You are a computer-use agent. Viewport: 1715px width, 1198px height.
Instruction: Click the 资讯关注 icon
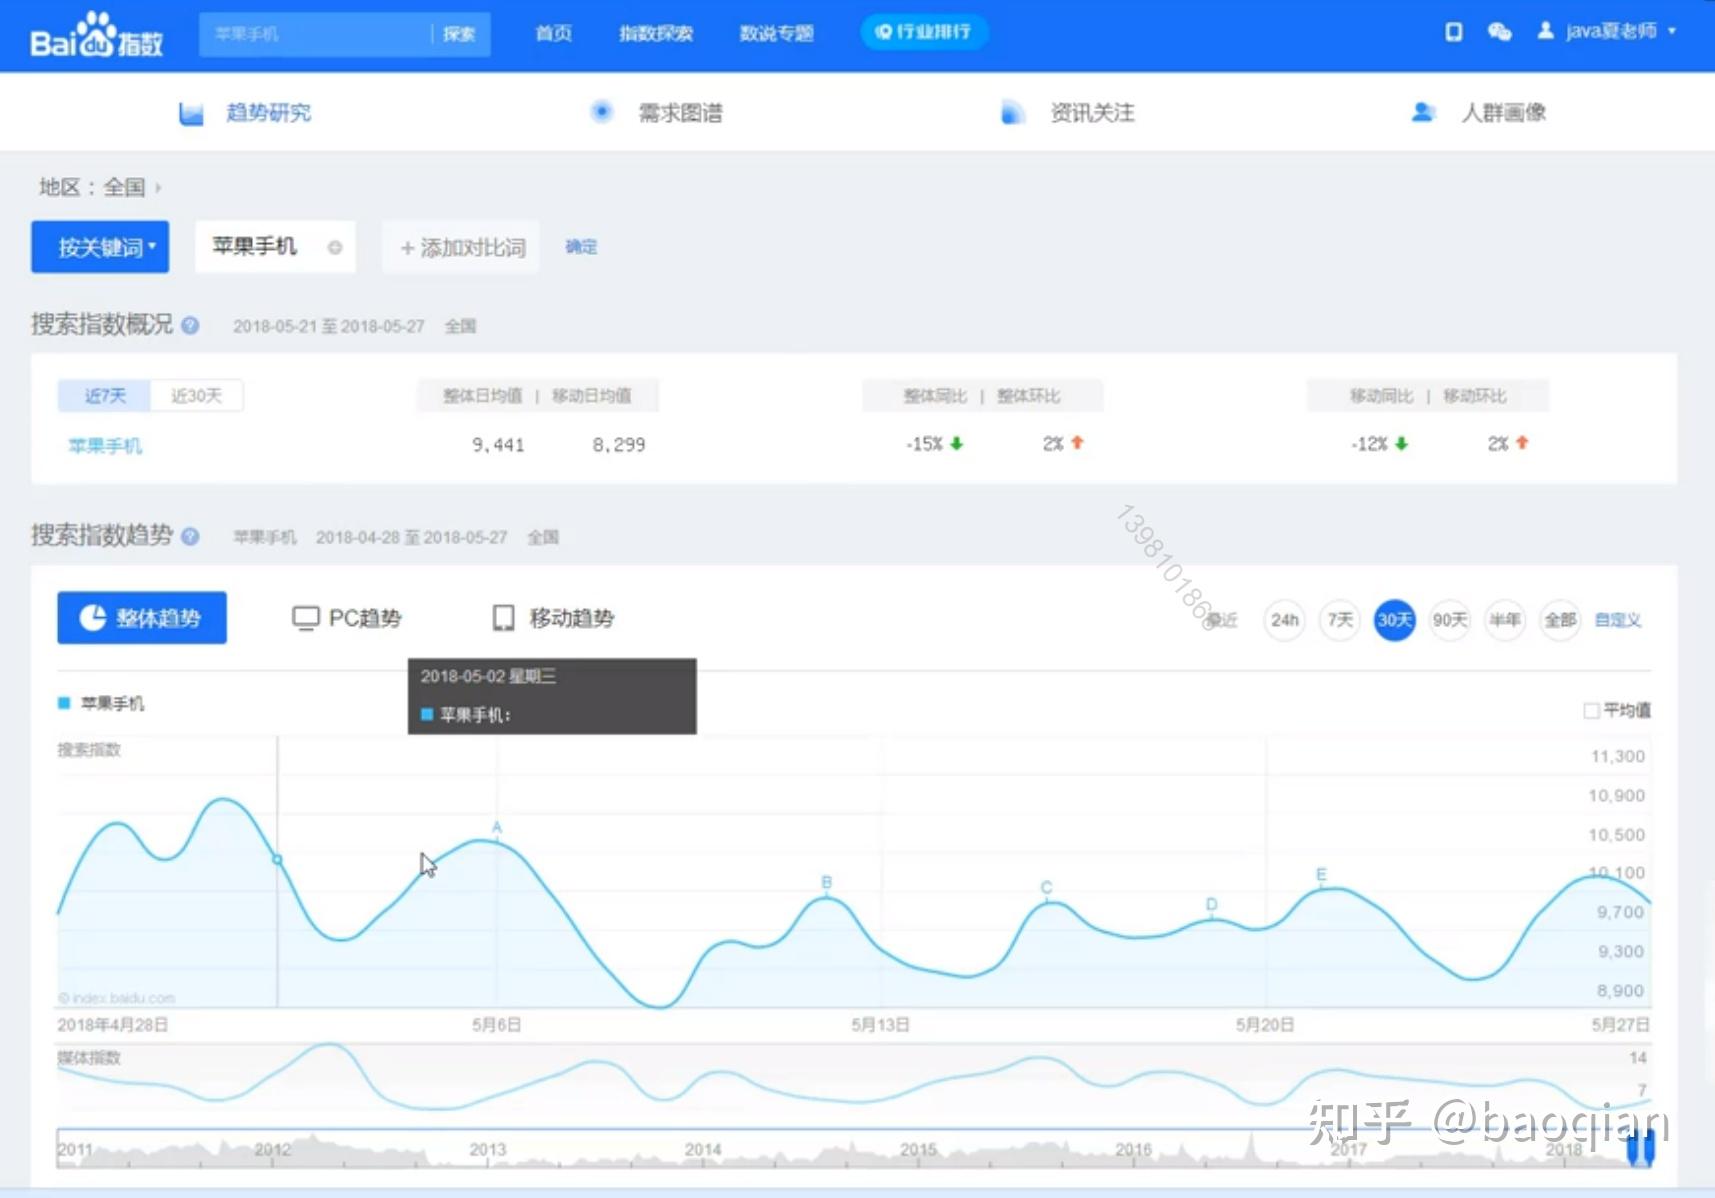[1012, 112]
